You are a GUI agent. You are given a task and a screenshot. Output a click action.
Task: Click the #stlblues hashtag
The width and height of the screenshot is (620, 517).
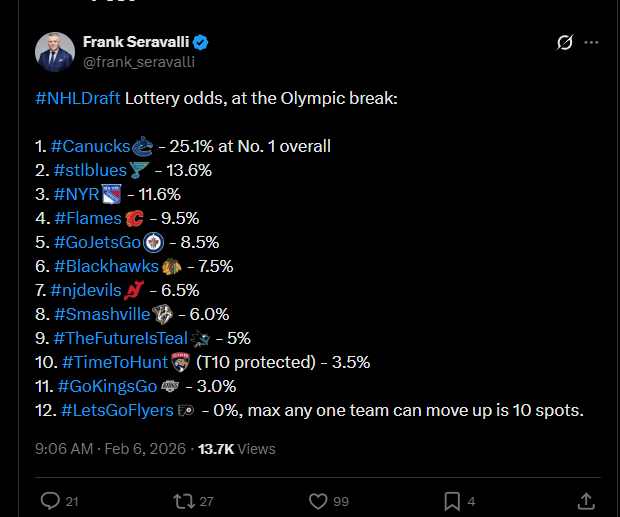coord(90,170)
